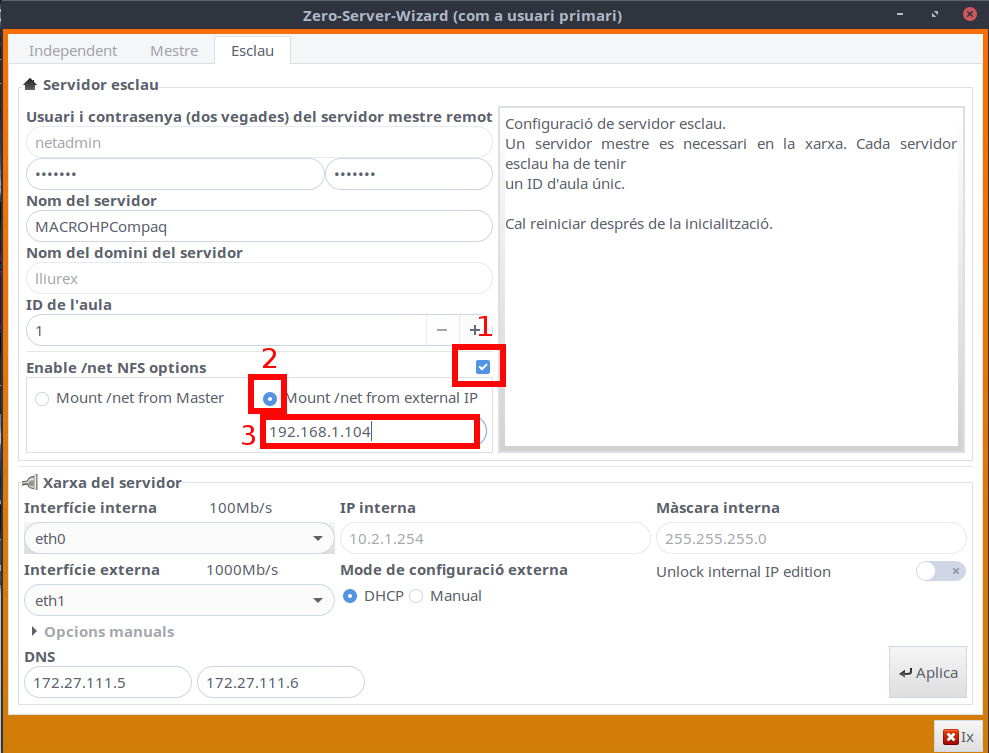Switch to the Mestre tab
Image resolution: width=989 pixels, height=753 pixels.
click(174, 51)
